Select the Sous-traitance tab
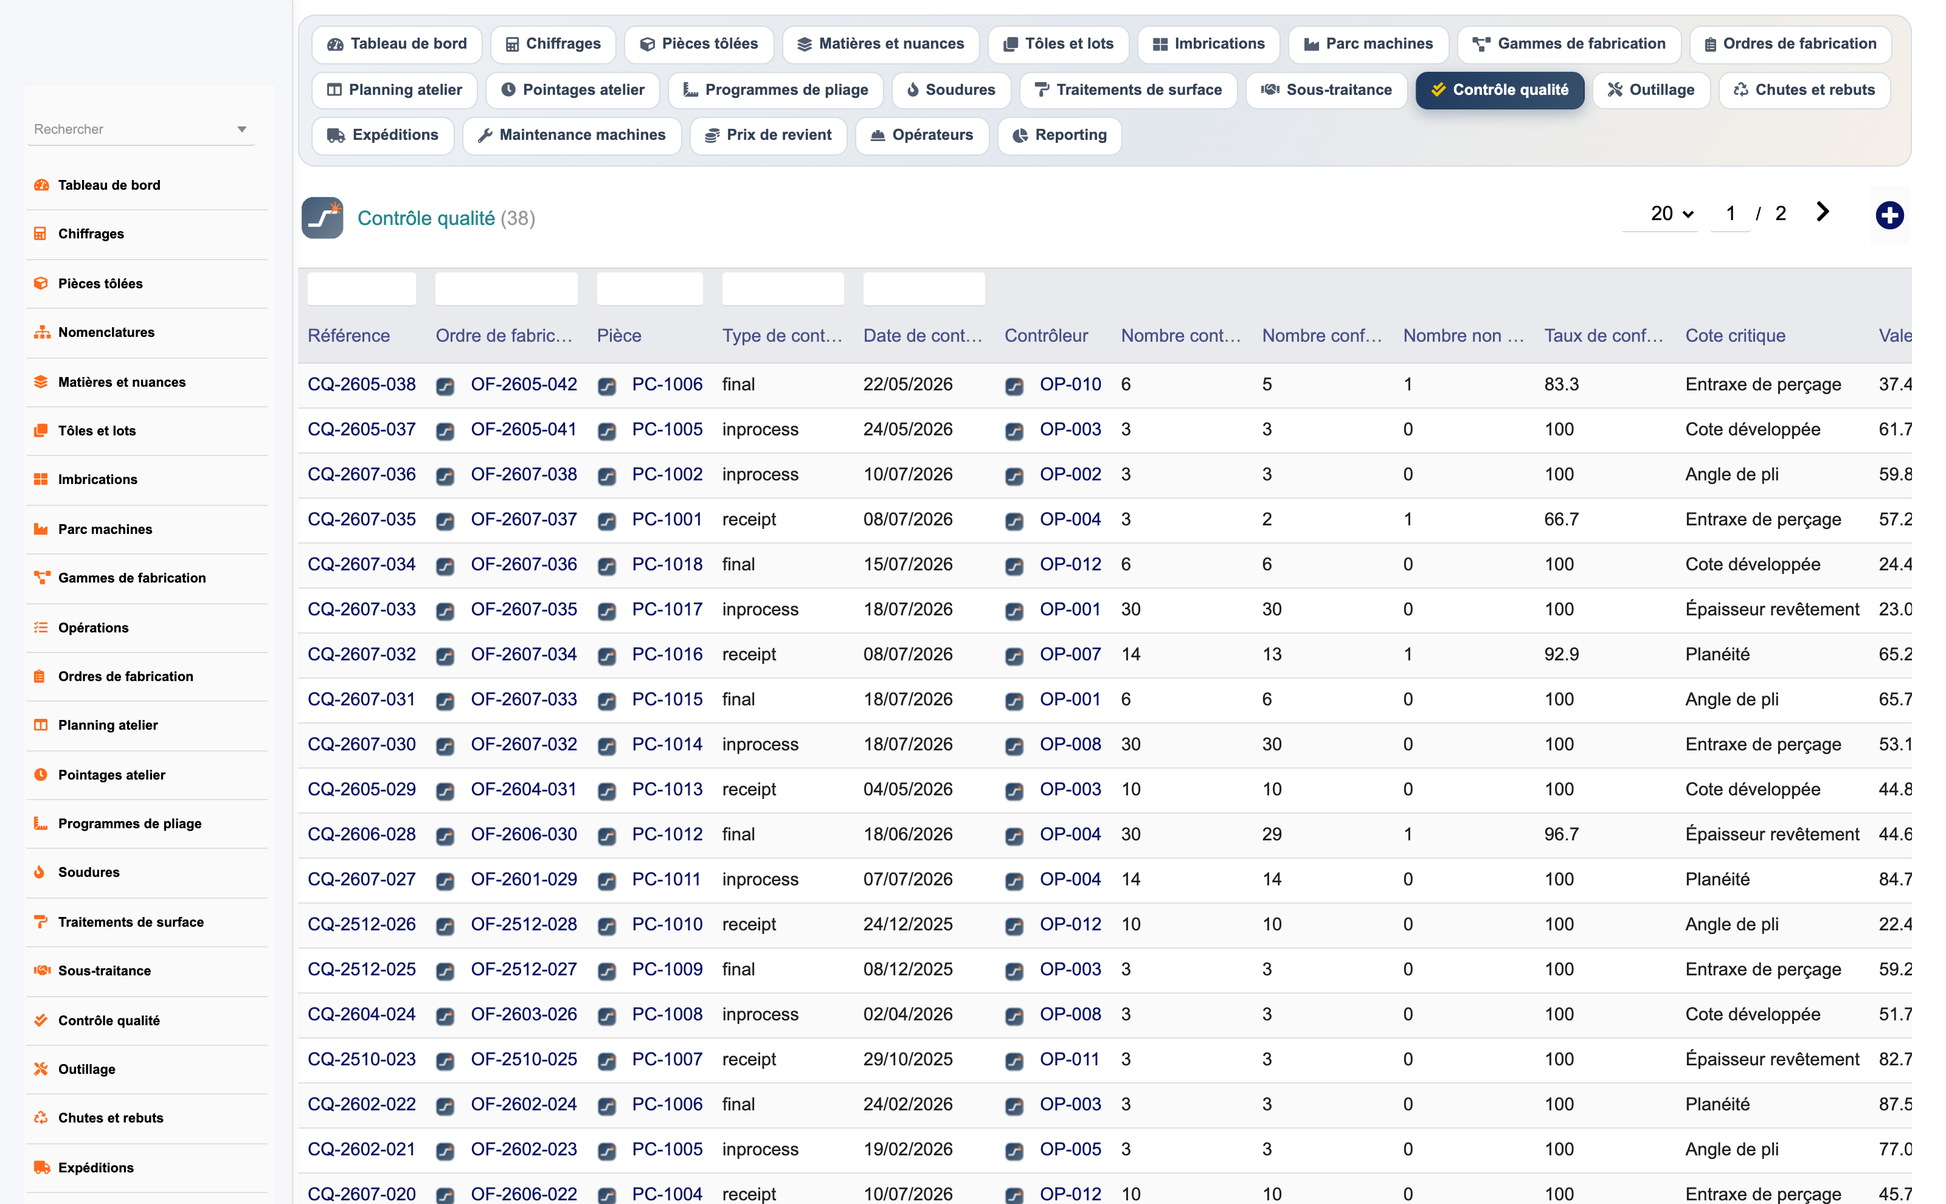1946x1204 pixels. click(x=1326, y=90)
